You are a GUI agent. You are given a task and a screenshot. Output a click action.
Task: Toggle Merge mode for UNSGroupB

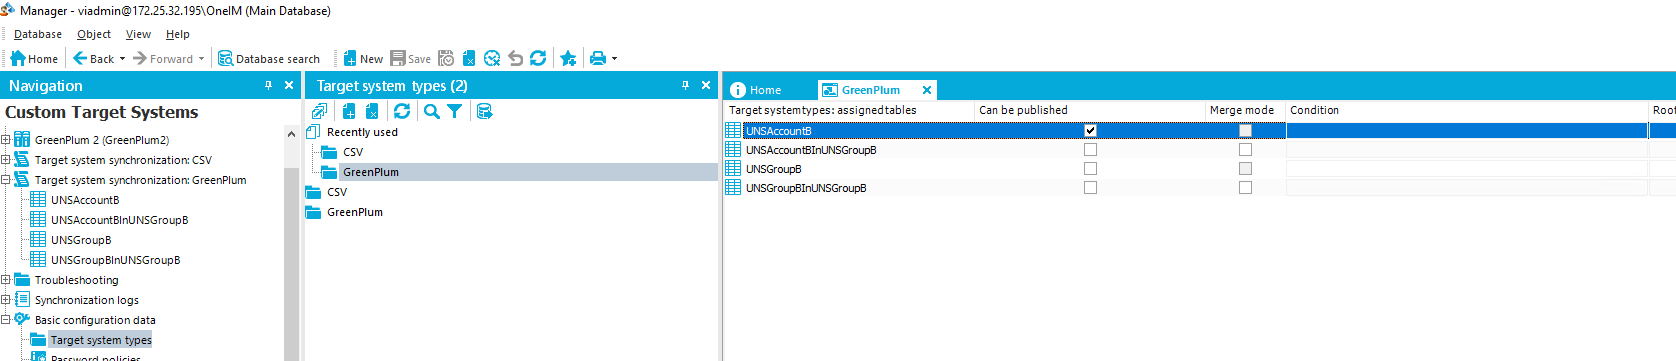1245,169
